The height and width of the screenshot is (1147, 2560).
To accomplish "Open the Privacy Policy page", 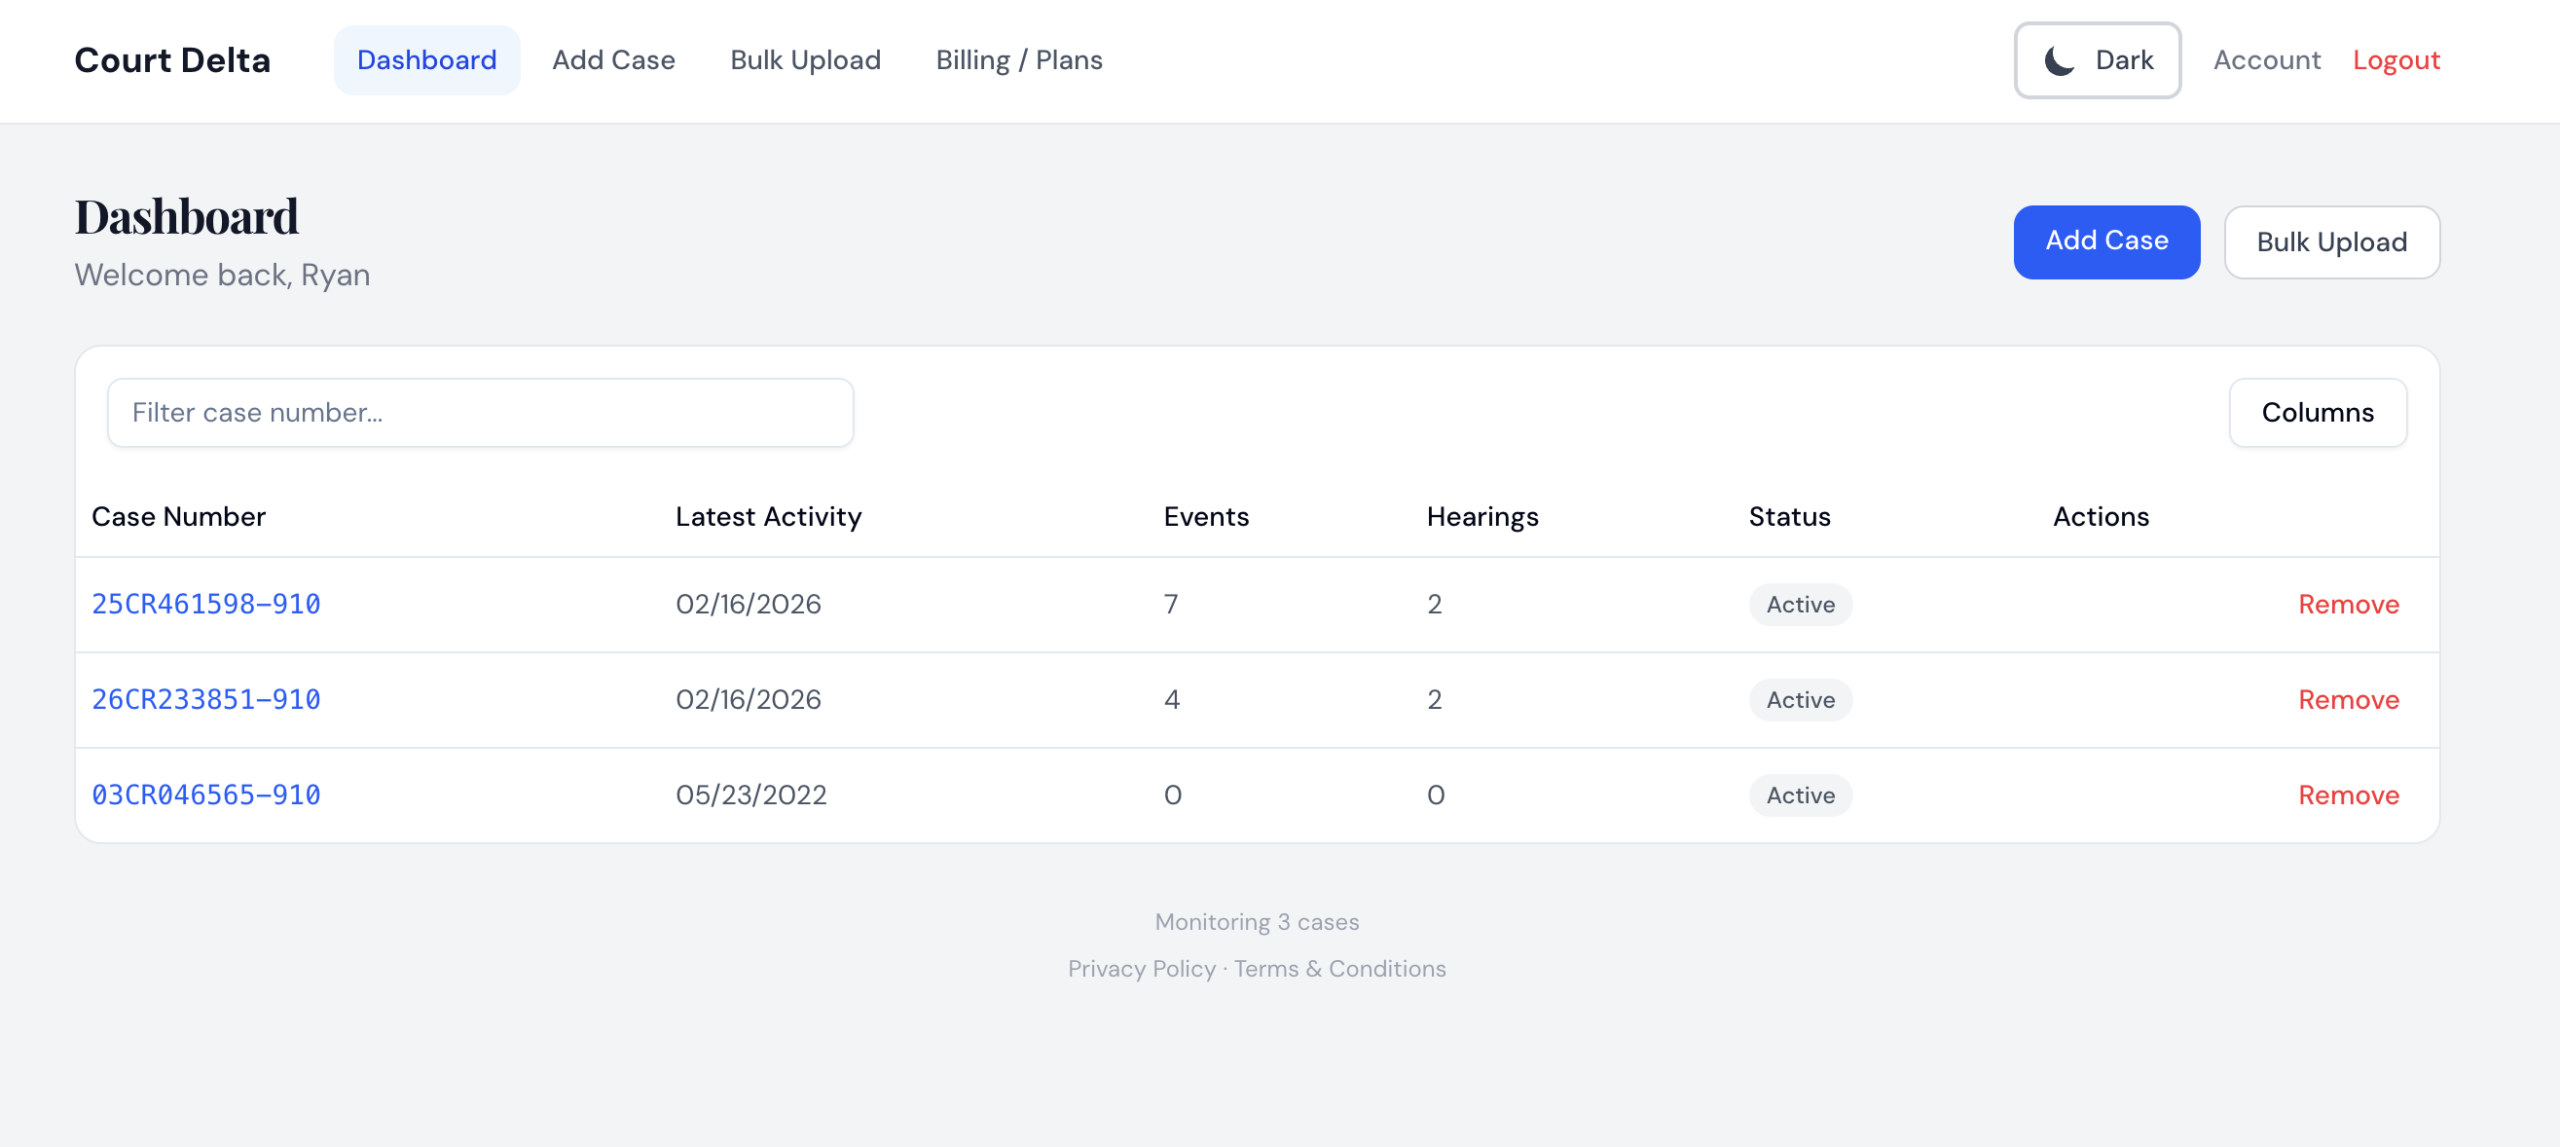I will 1141,968.
